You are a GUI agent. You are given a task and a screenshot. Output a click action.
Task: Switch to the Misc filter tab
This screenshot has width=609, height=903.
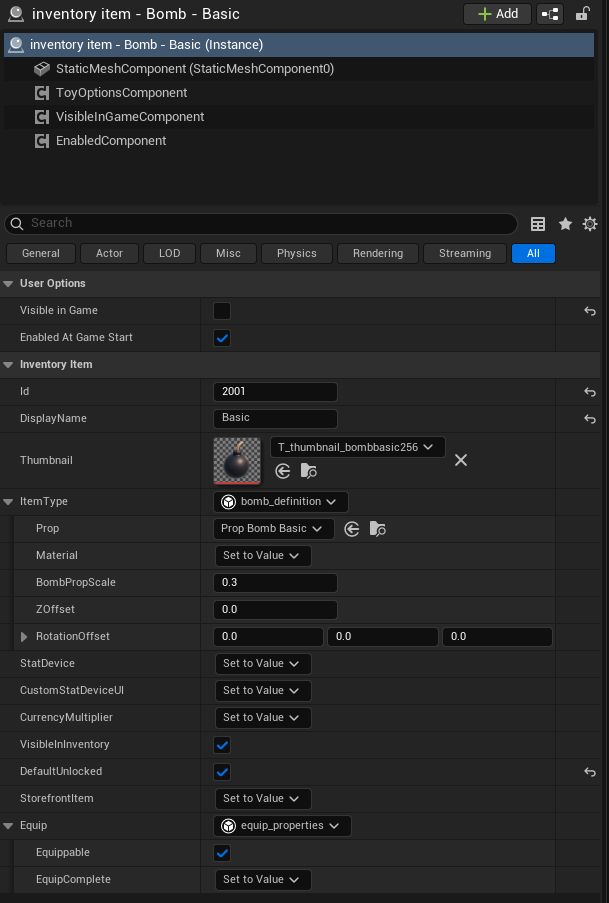228,253
